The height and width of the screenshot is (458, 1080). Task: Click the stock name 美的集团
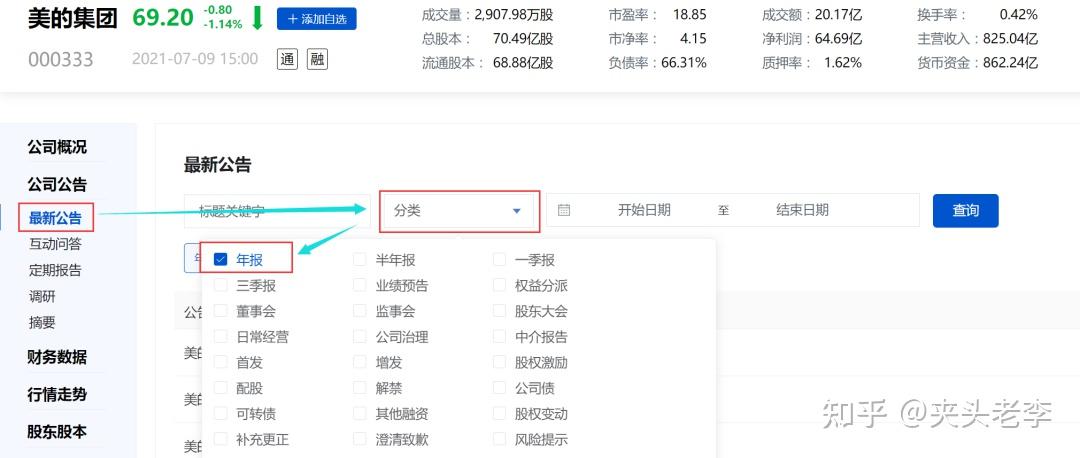(73, 19)
